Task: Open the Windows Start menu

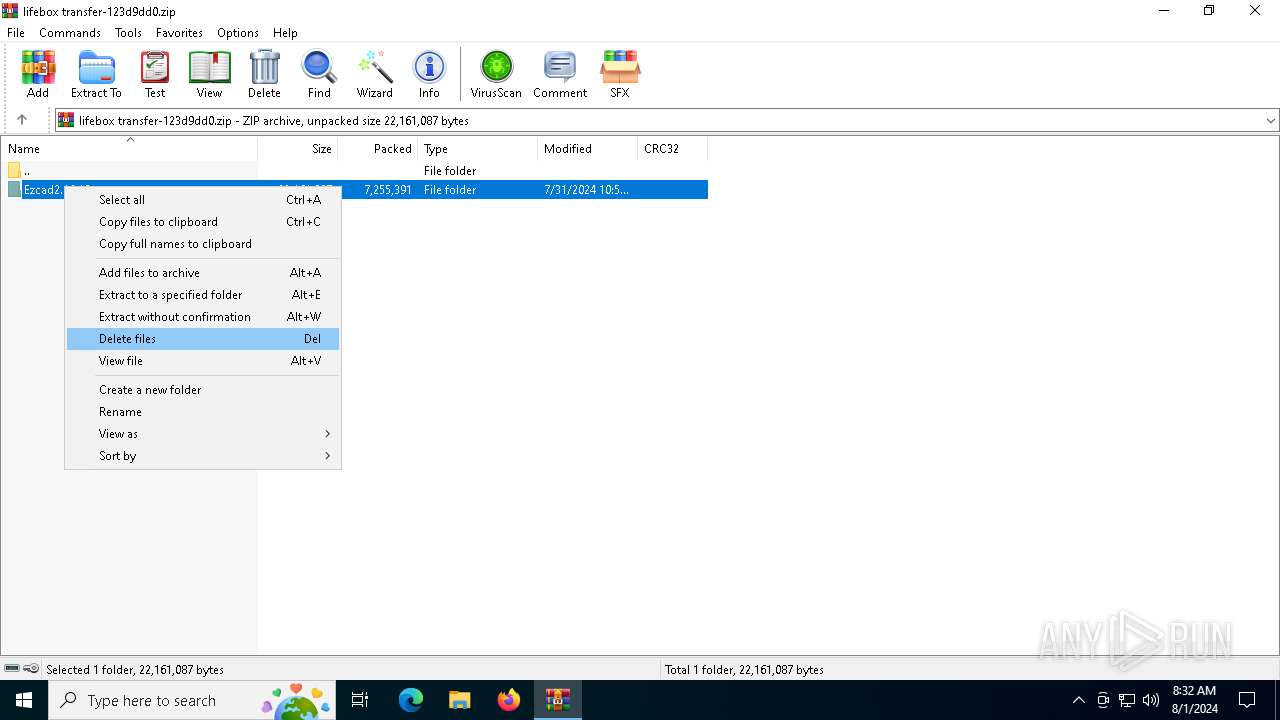Action: click(24, 700)
